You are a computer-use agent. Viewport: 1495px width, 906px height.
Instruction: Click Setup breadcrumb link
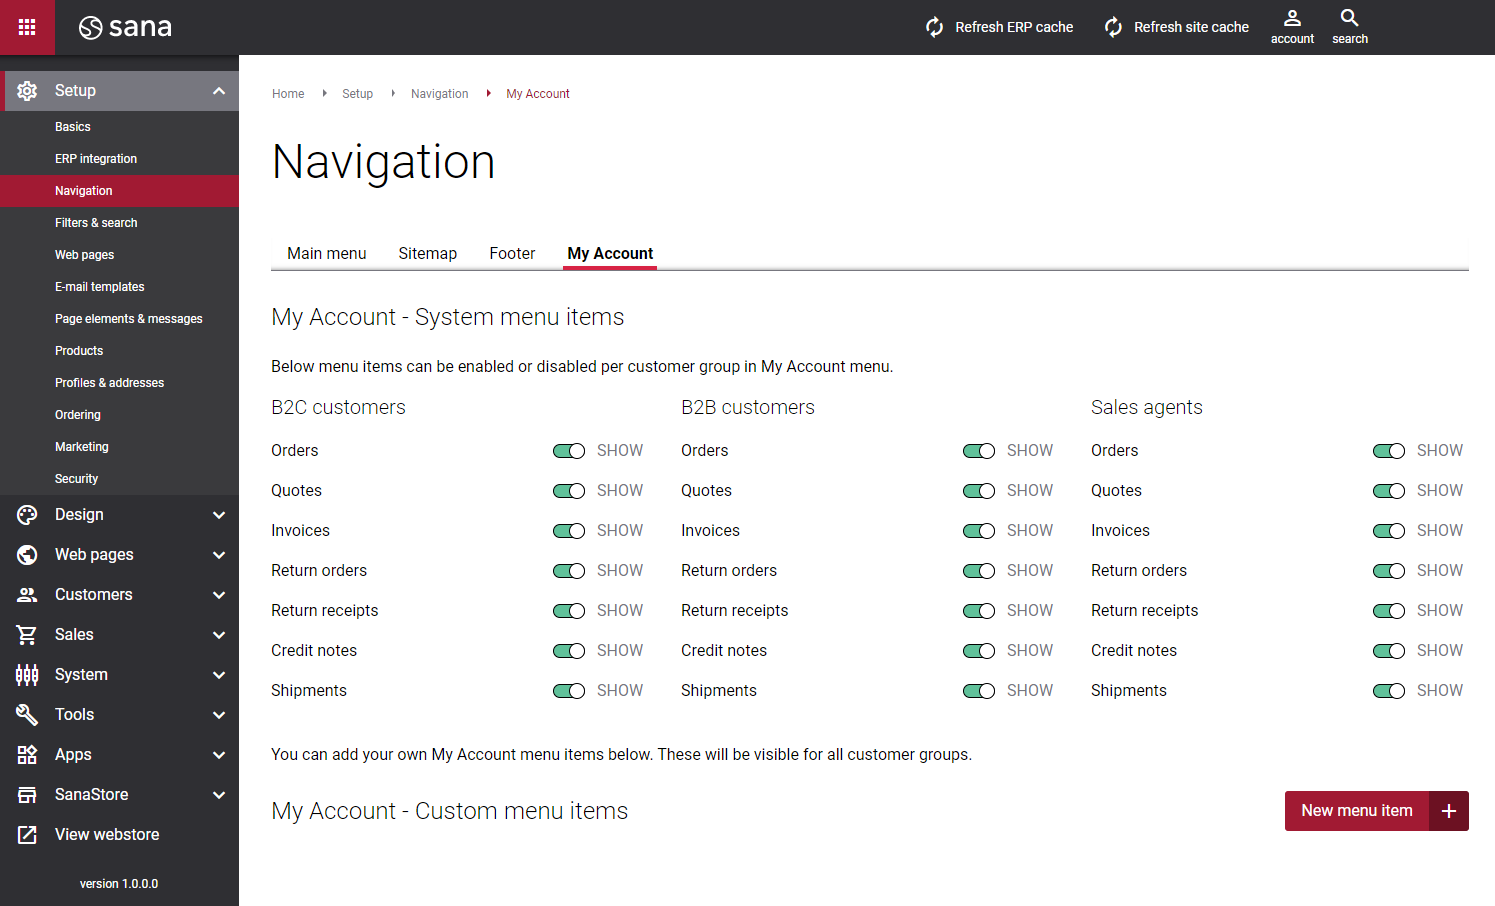pyautogui.click(x=357, y=94)
